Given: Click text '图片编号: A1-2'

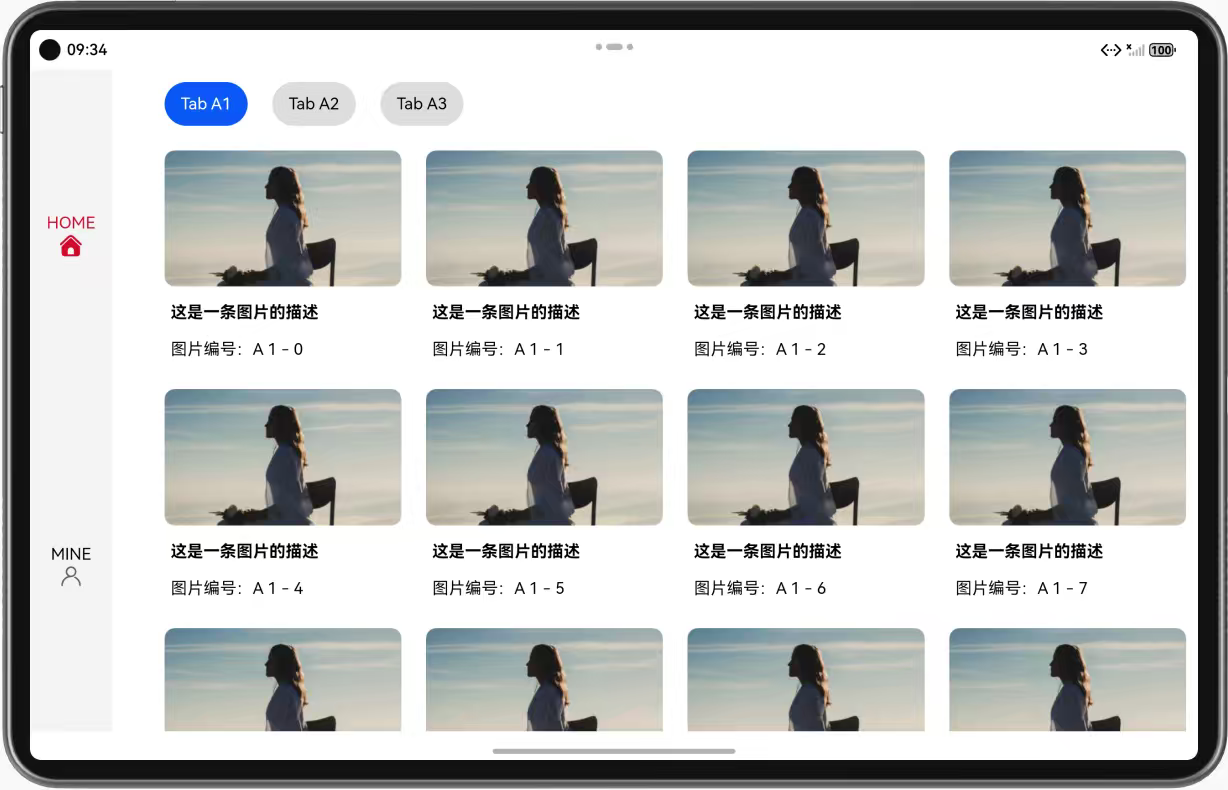Looking at the screenshot, I should [761, 349].
